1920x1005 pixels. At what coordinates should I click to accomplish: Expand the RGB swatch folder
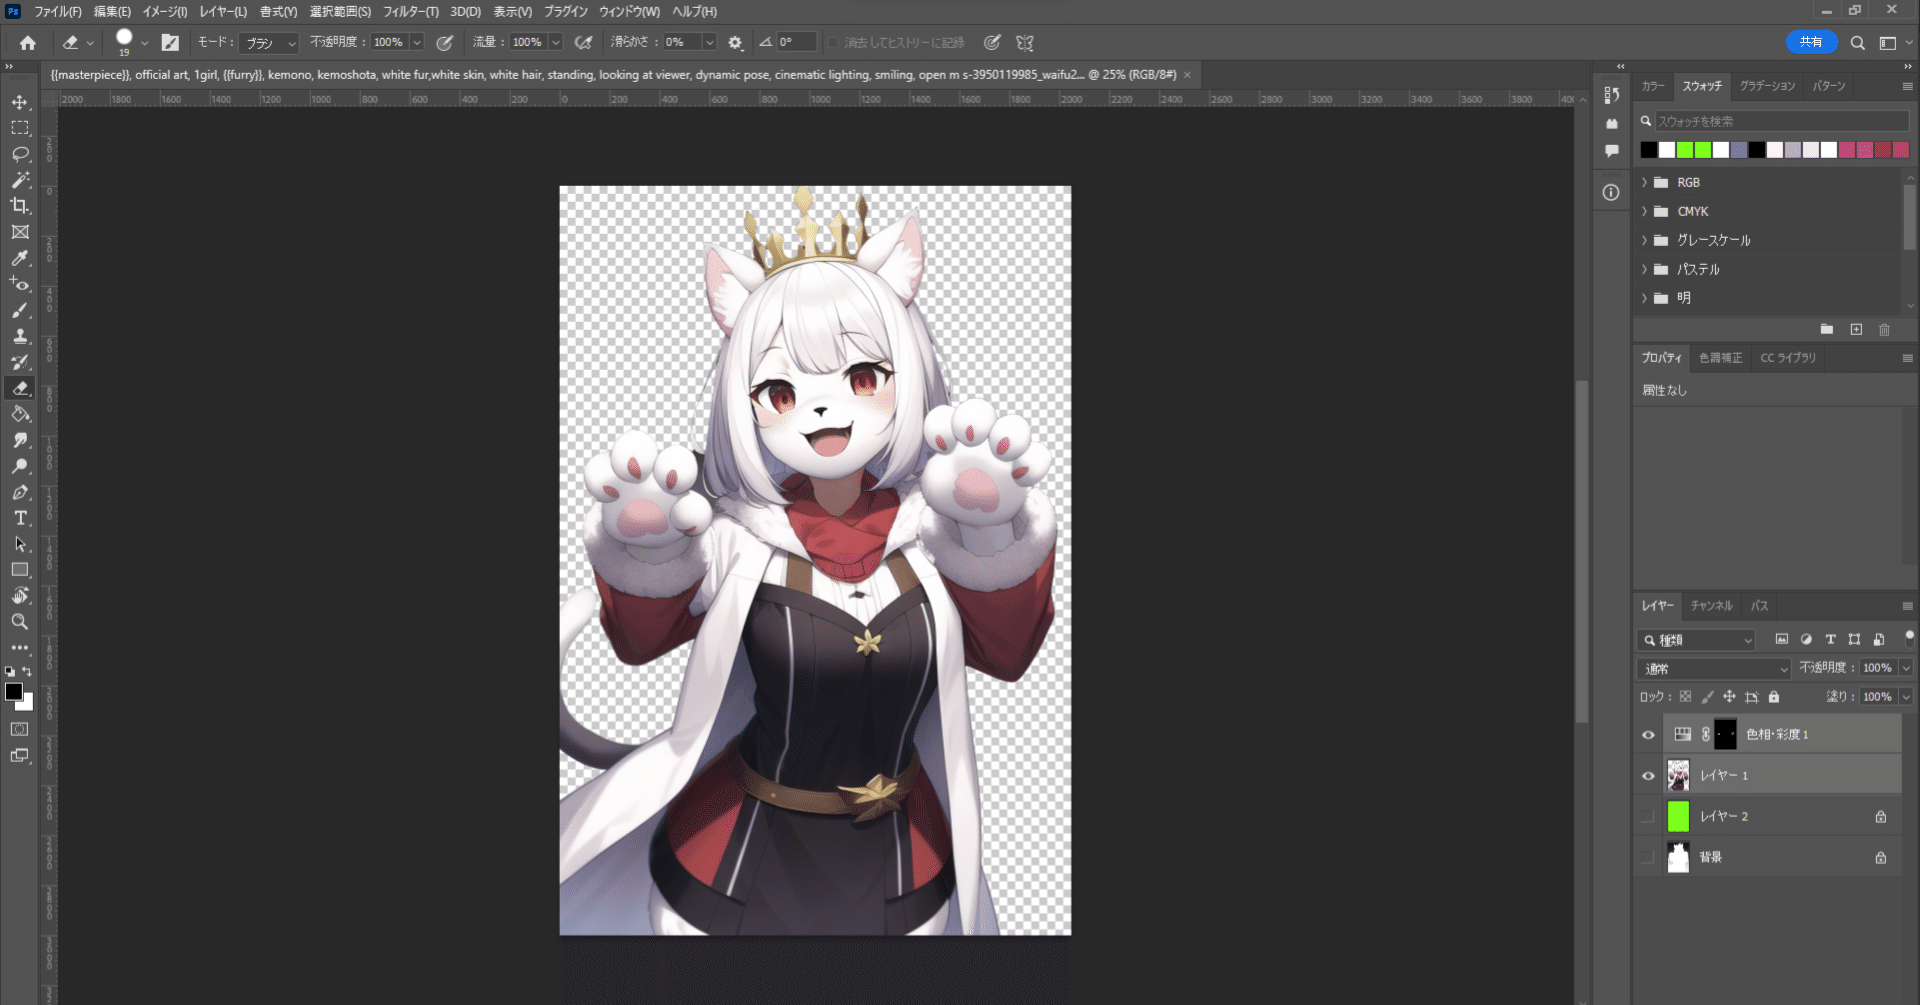click(x=1644, y=183)
